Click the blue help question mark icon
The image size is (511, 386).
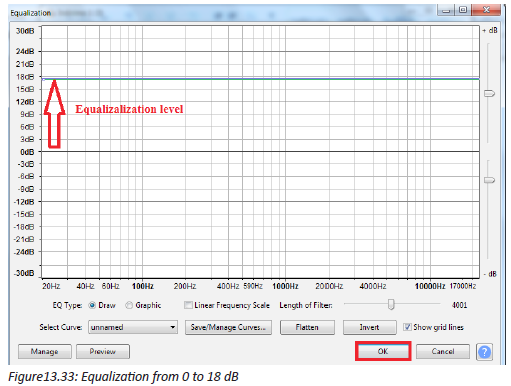click(484, 352)
